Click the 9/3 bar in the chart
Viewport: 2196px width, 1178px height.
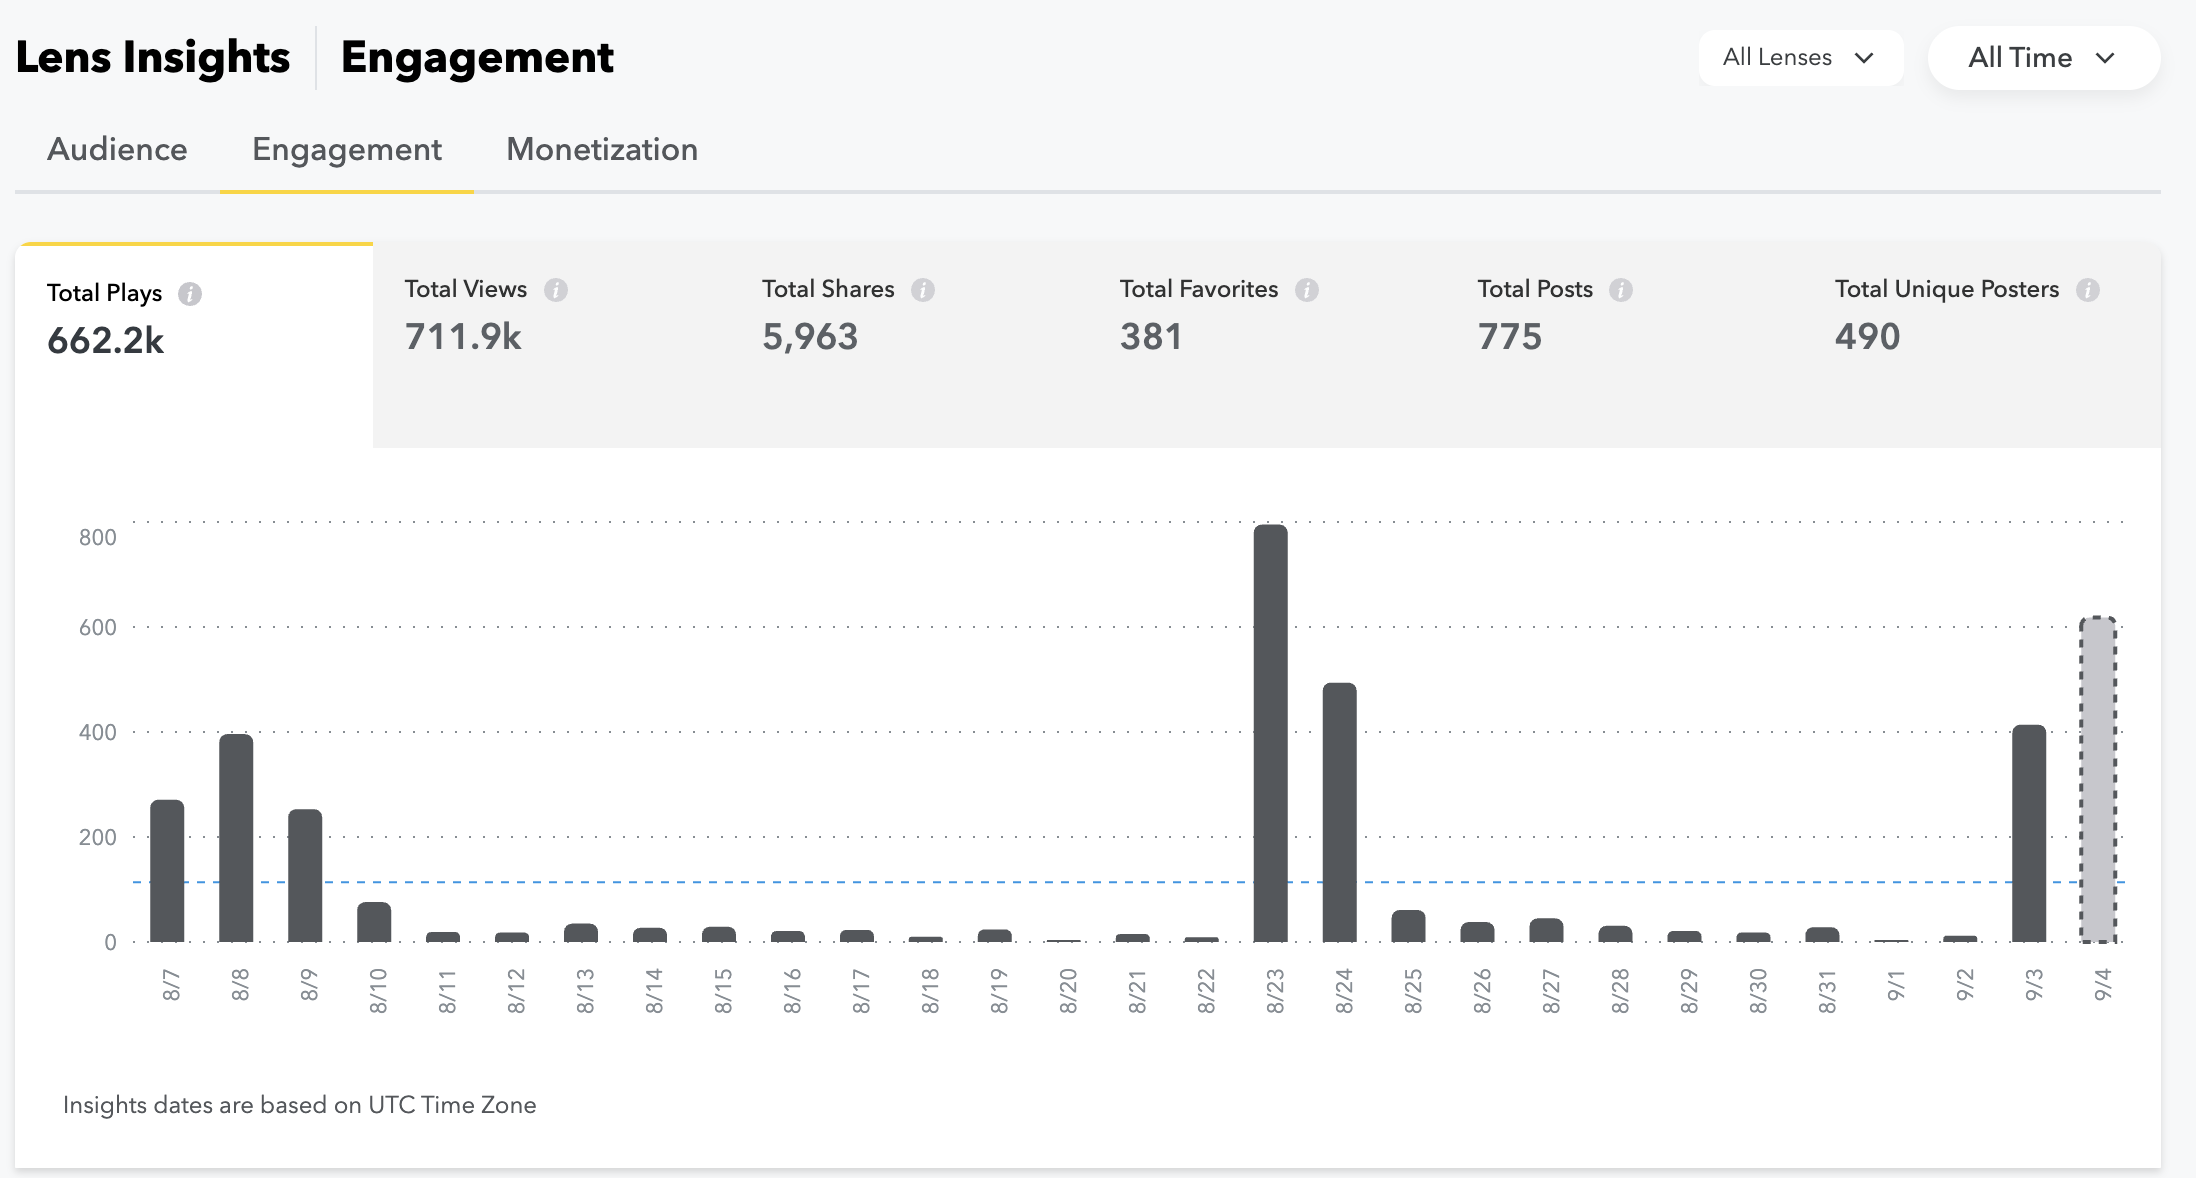[x=2029, y=833]
